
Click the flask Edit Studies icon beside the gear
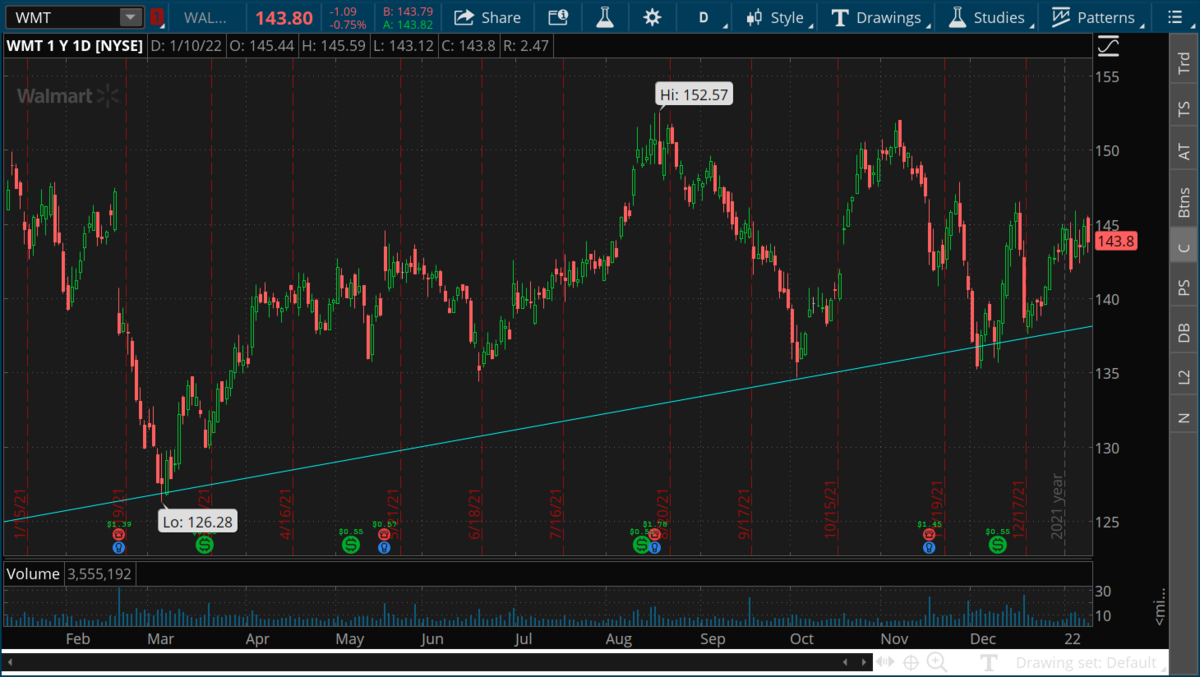pyautogui.click(x=604, y=17)
